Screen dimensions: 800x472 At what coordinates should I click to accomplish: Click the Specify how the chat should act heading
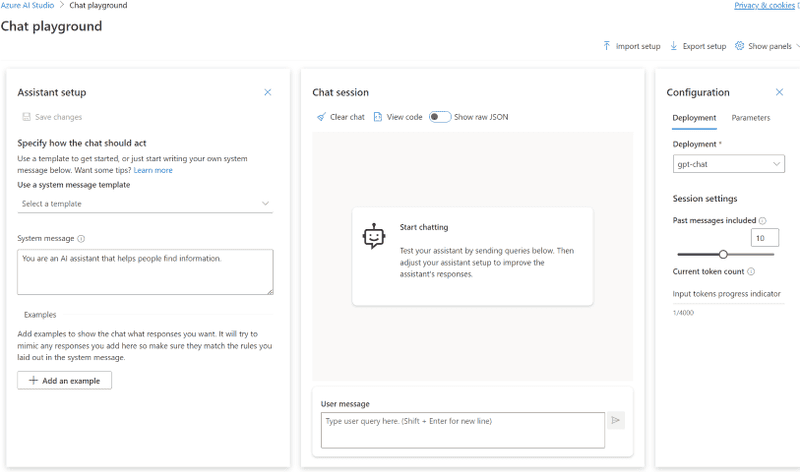click(82, 143)
